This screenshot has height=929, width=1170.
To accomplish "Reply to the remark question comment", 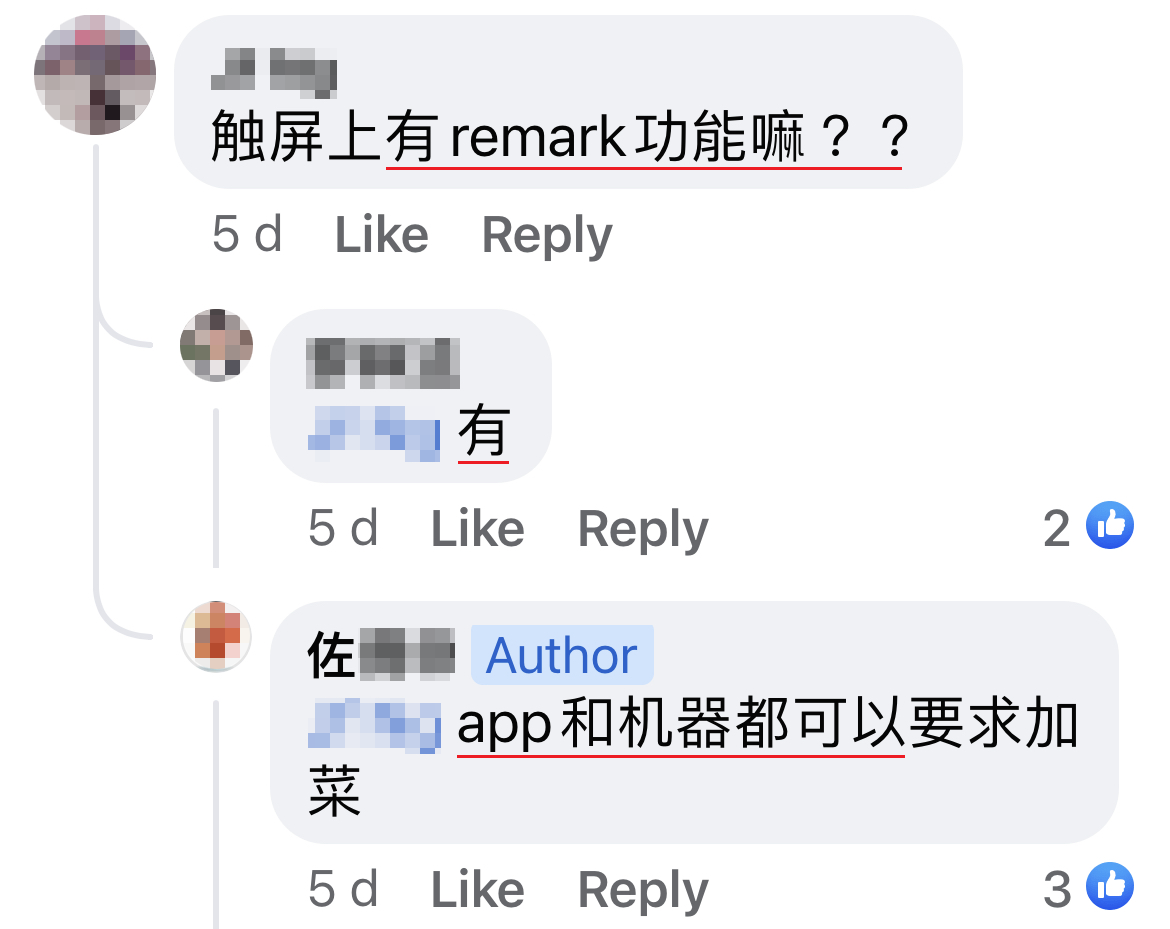I will click(x=547, y=237).
